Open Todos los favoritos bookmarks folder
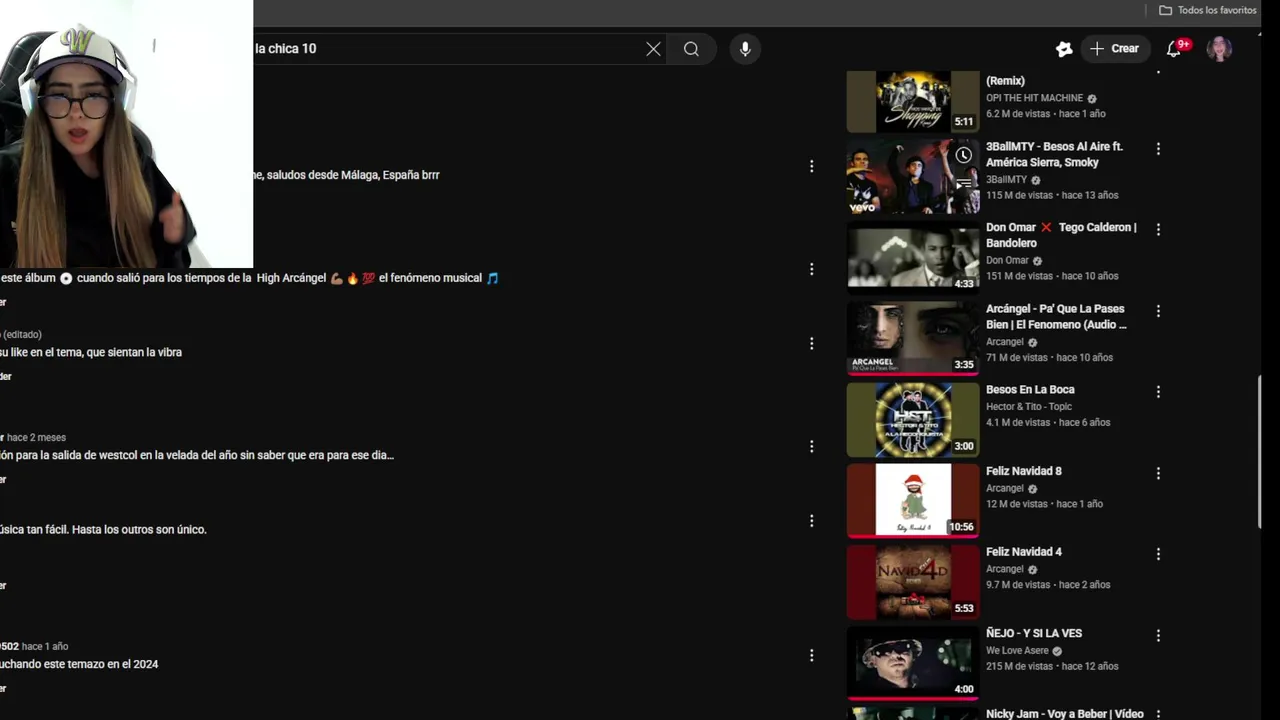This screenshot has height=720, width=1280. [1207, 10]
